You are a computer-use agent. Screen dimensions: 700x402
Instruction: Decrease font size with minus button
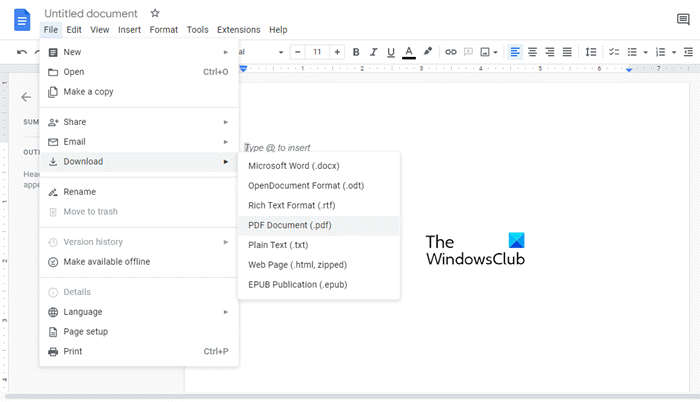pos(298,52)
